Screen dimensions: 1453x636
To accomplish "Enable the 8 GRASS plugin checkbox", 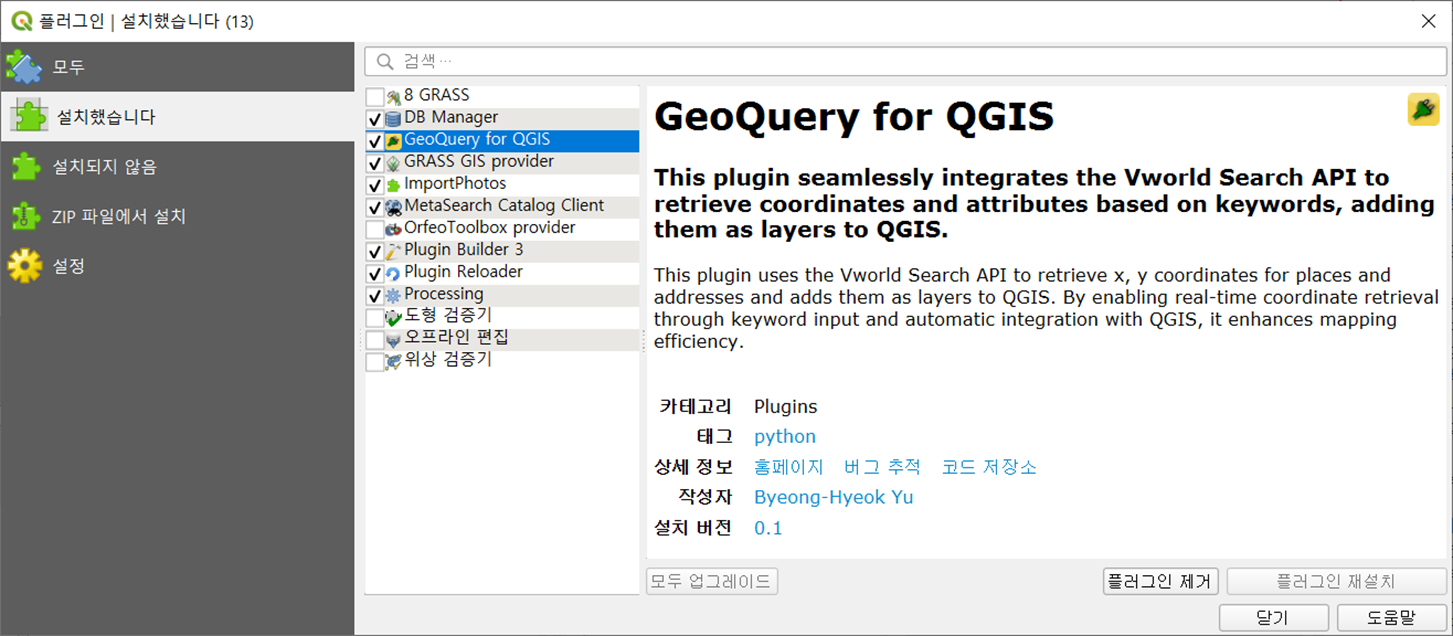I will coord(375,97).
